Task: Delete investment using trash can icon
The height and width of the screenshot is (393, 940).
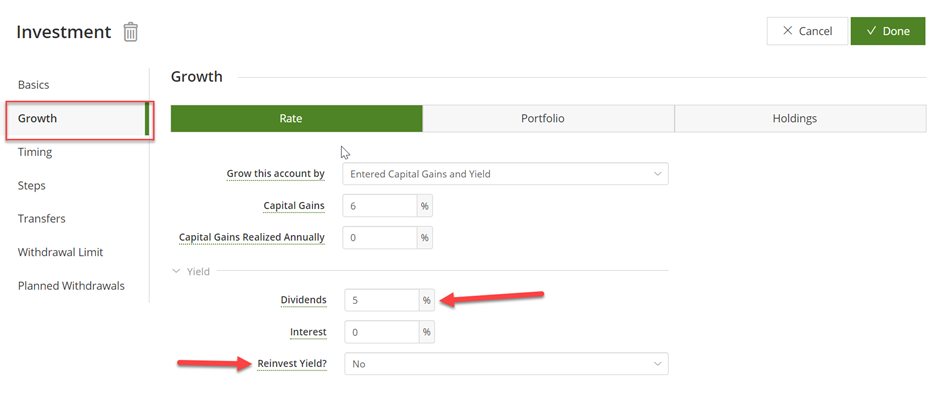Action: tap(131, 32)
